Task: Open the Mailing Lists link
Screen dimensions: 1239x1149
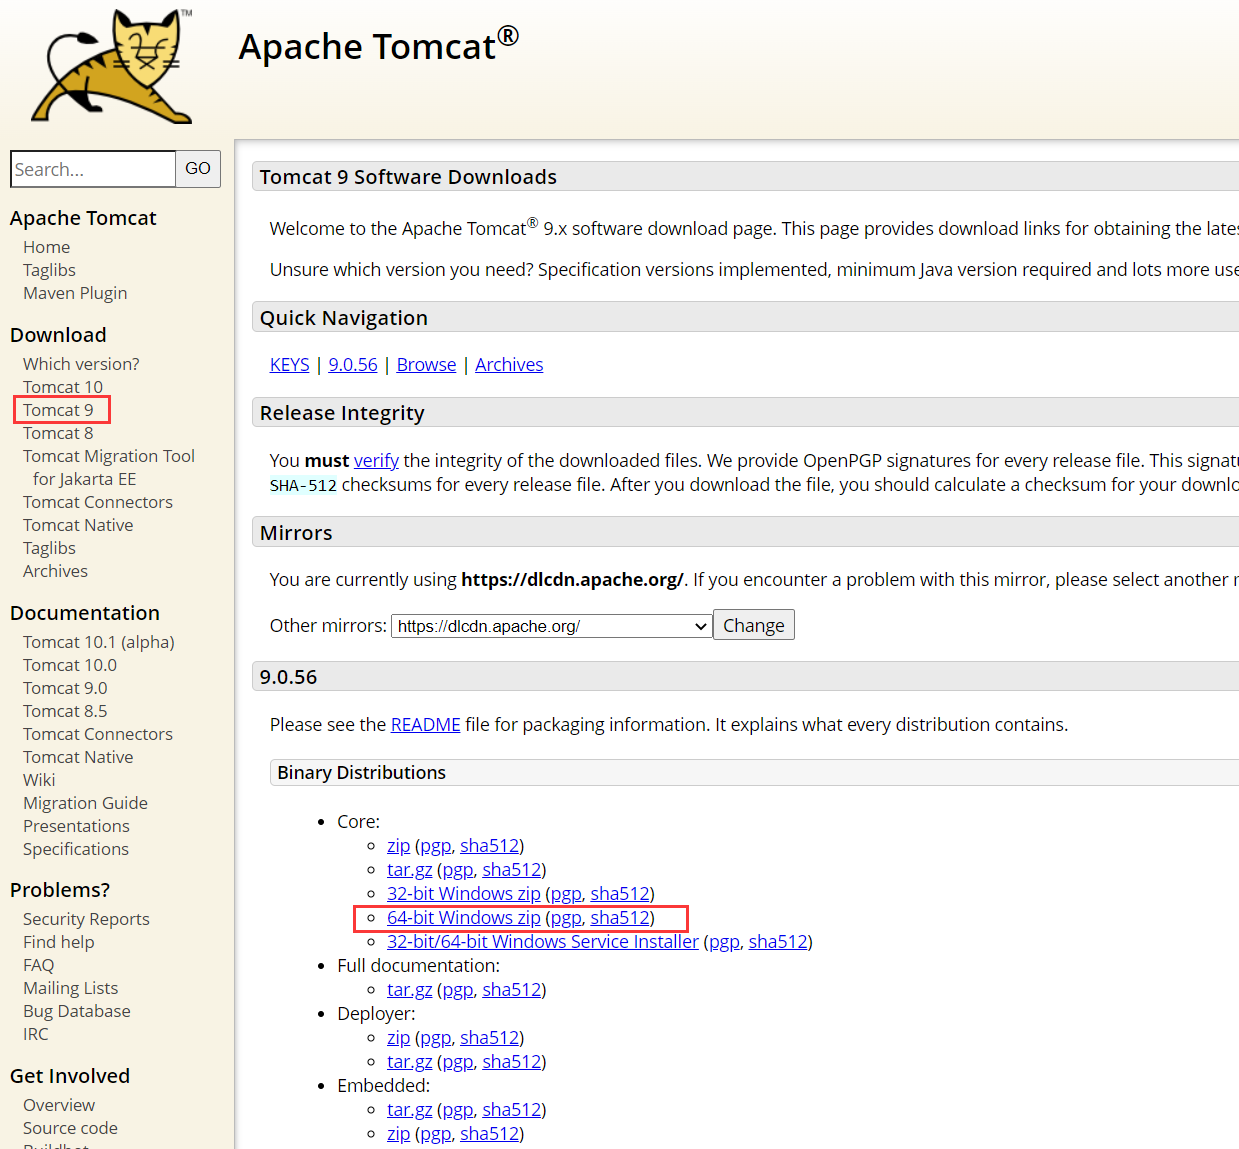Action: [70, 988]
